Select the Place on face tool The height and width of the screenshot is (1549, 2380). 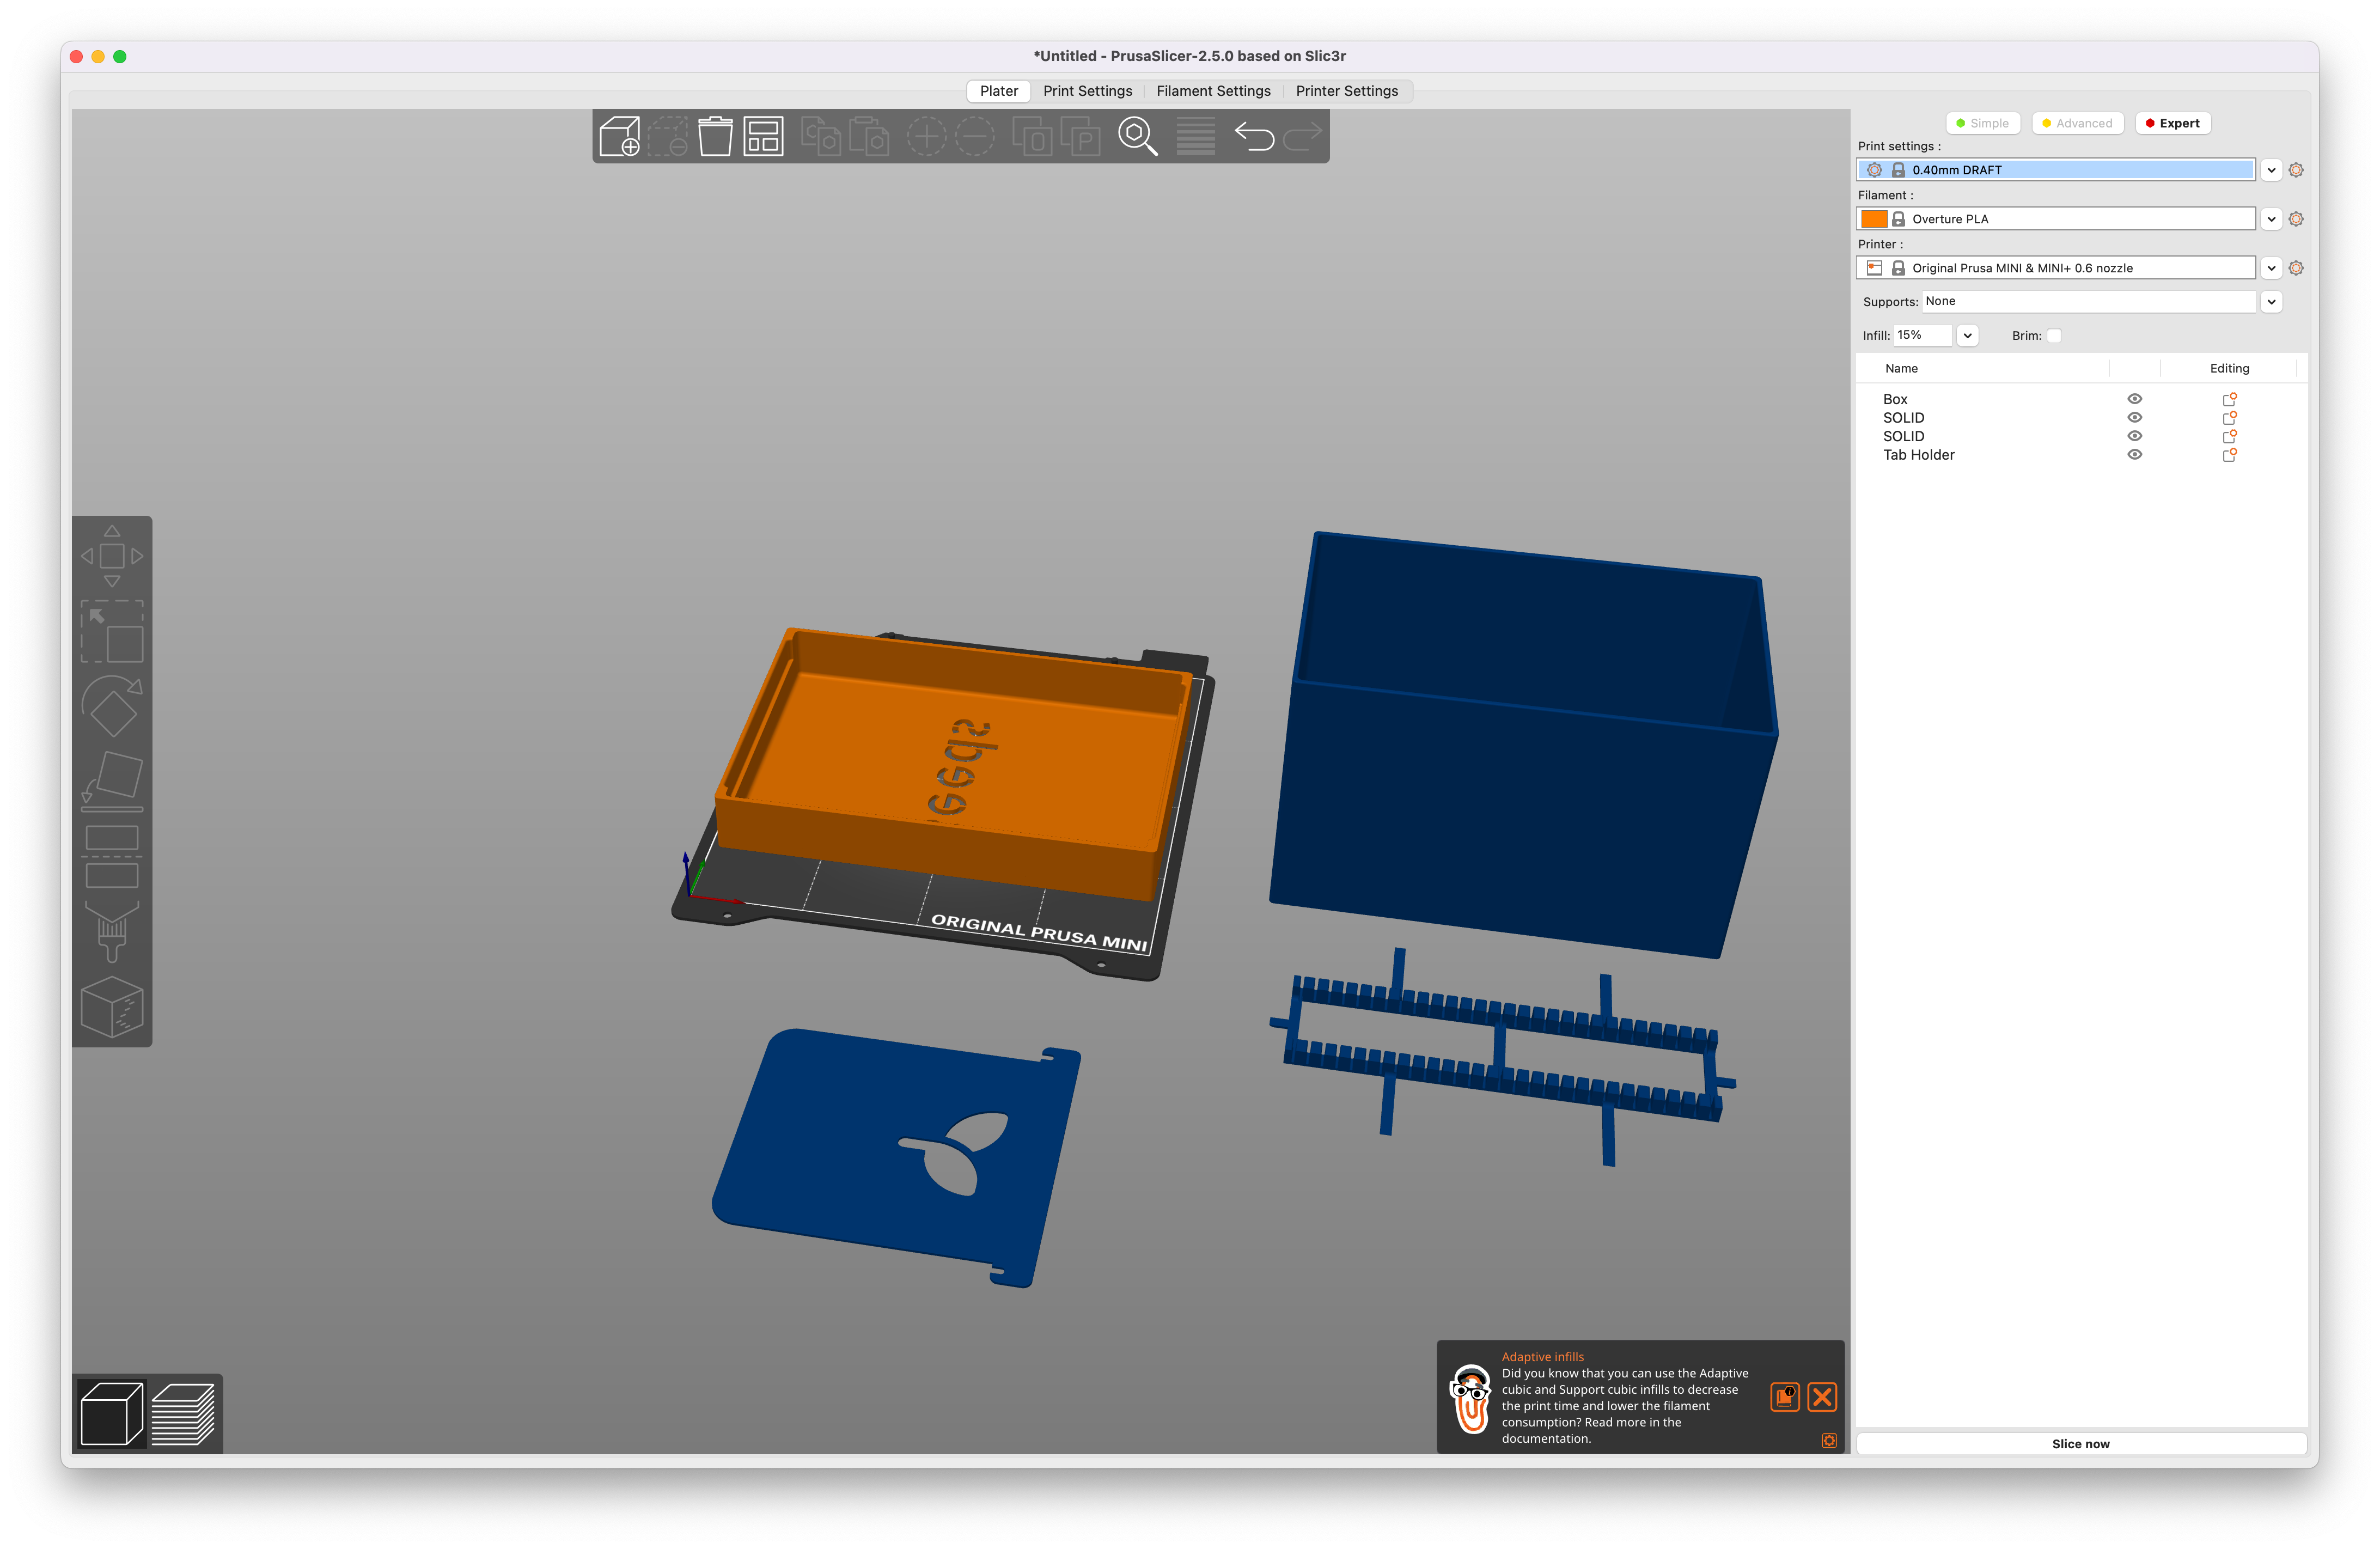tap(112, 781)
